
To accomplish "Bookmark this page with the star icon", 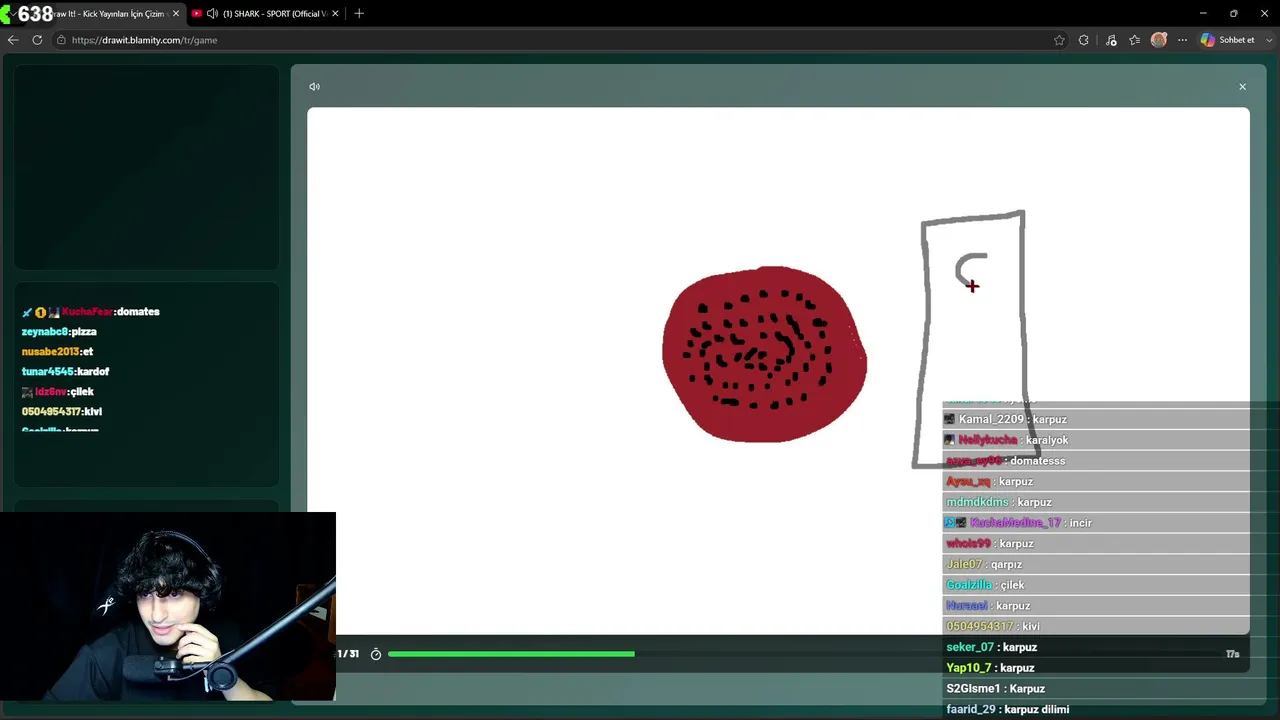I will coord(1059,40).
